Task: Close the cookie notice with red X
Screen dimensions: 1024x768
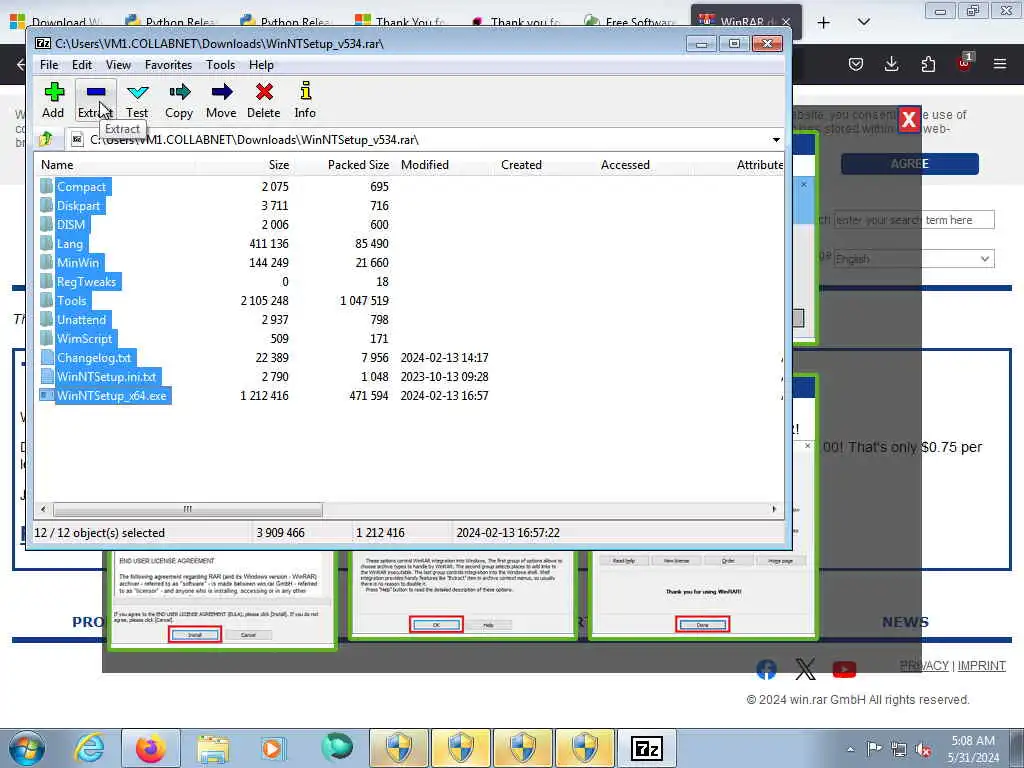Action: point(908,120)
